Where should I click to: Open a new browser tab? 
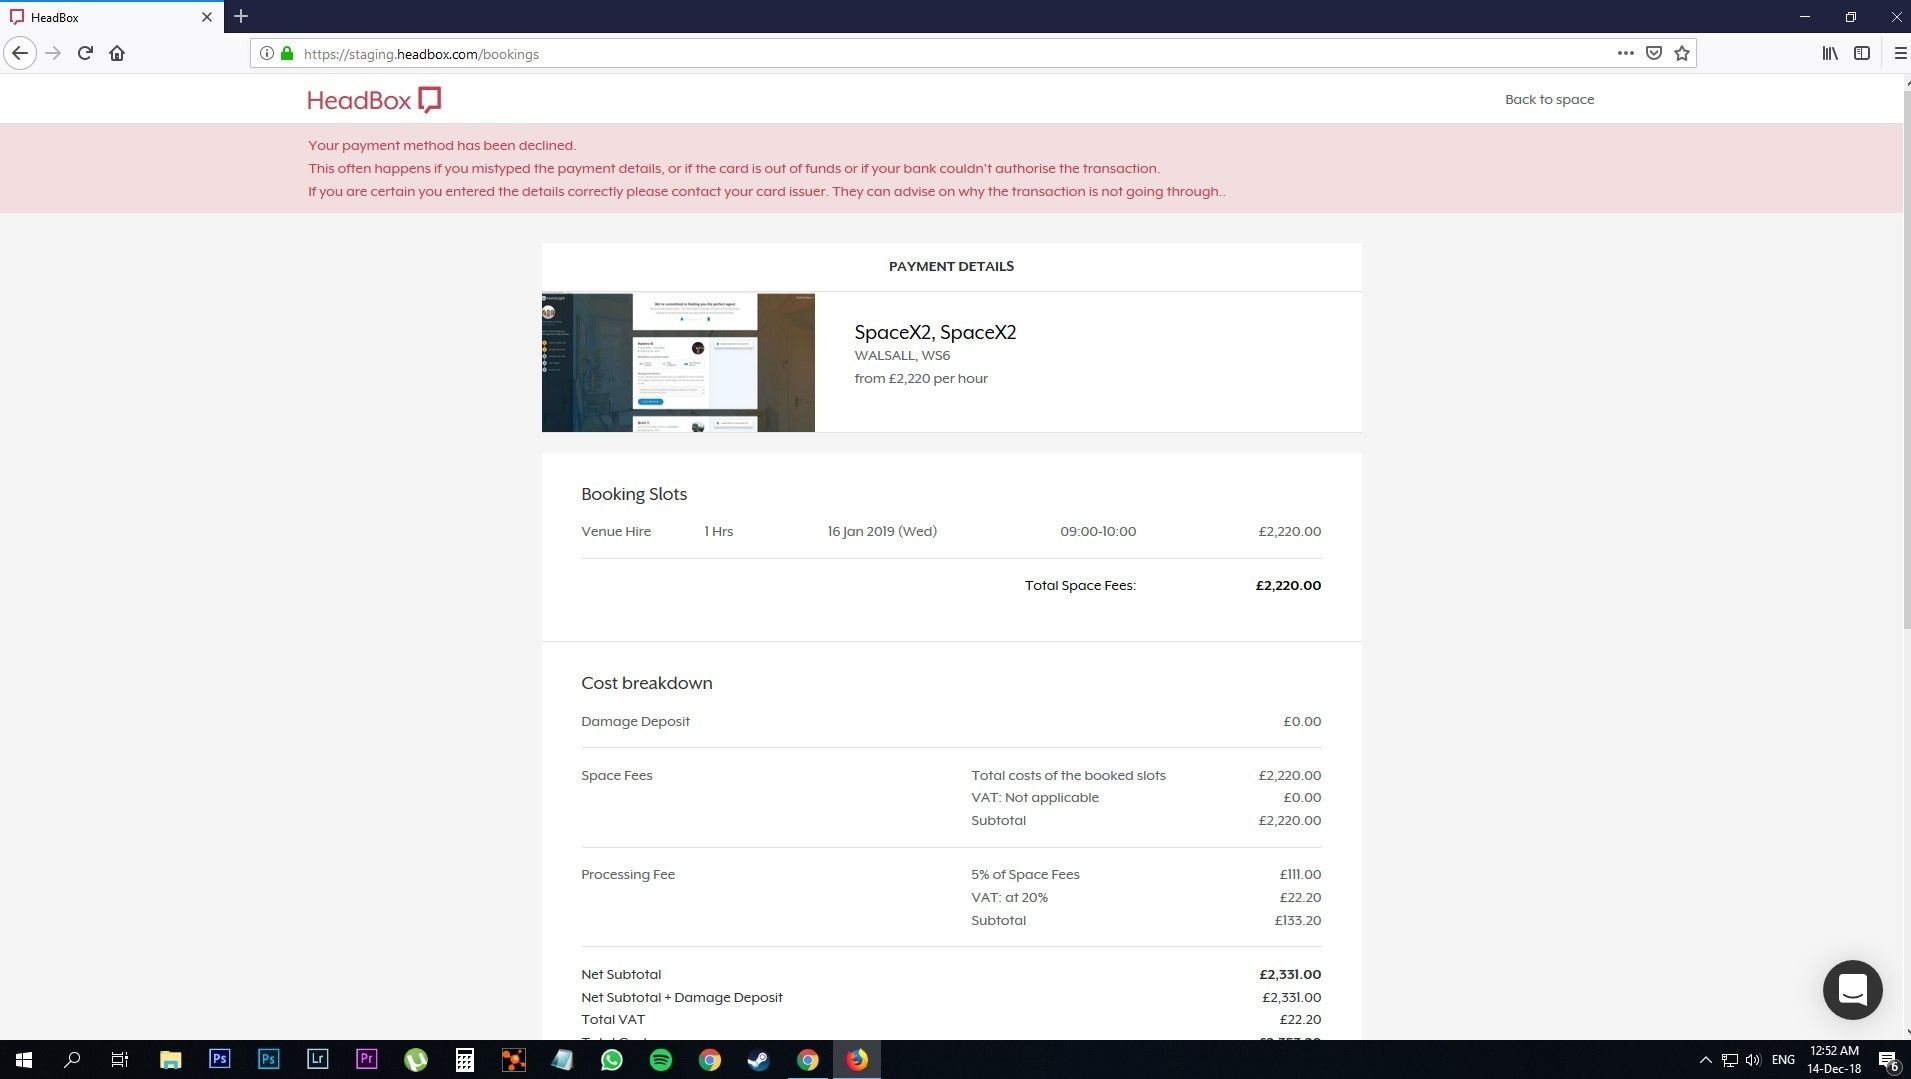[241, 17]
